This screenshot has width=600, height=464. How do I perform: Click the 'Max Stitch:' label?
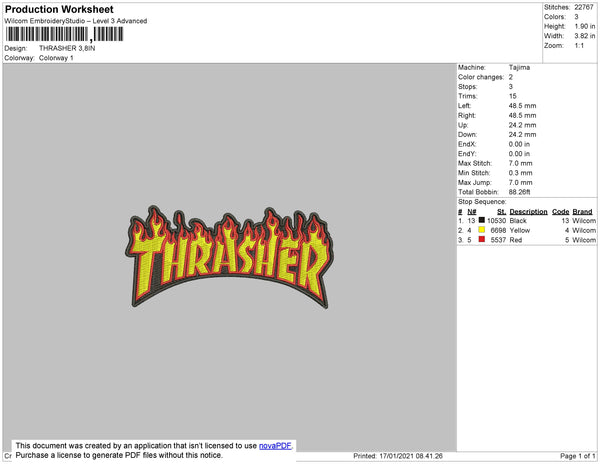click(x=475, y=163)
